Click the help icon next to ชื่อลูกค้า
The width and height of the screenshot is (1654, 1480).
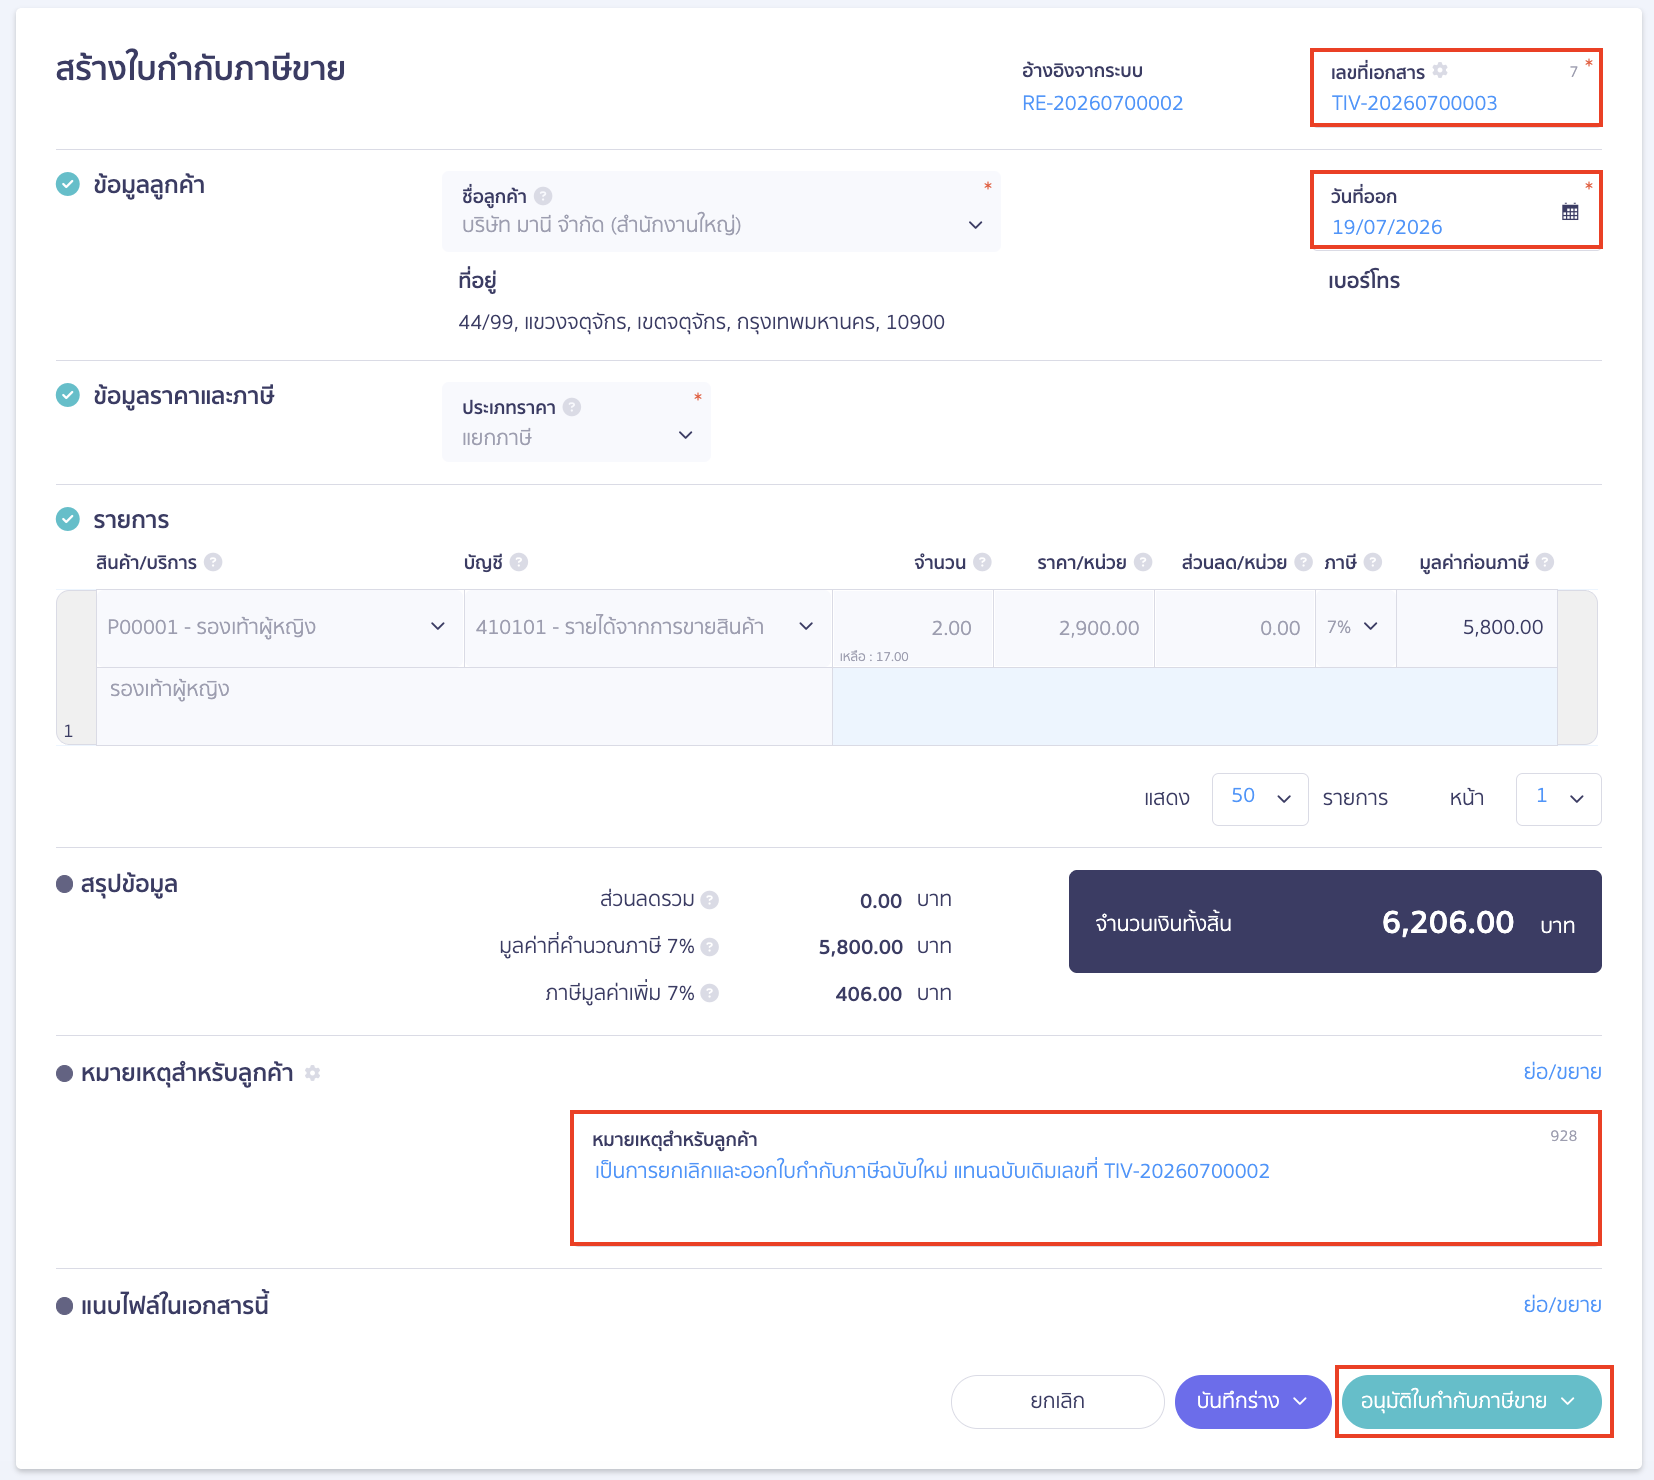[x=543, y=196]
